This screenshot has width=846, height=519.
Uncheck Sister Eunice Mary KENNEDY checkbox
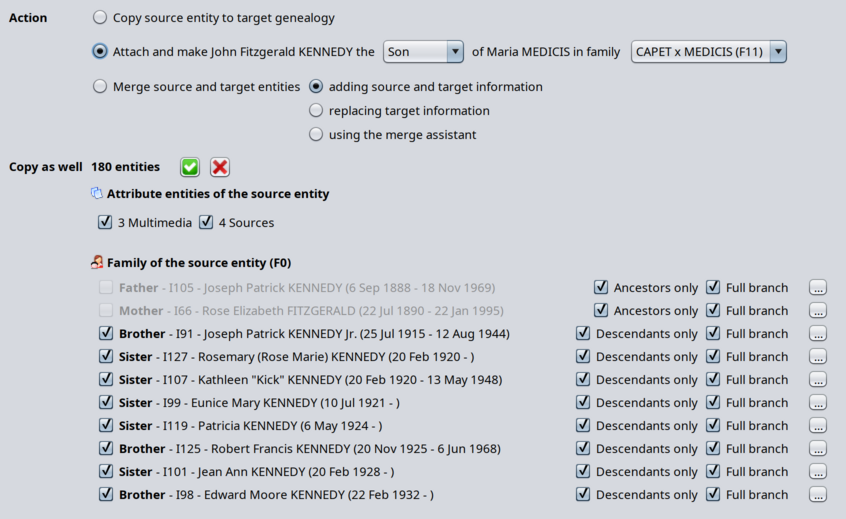(x=106, y=403)
